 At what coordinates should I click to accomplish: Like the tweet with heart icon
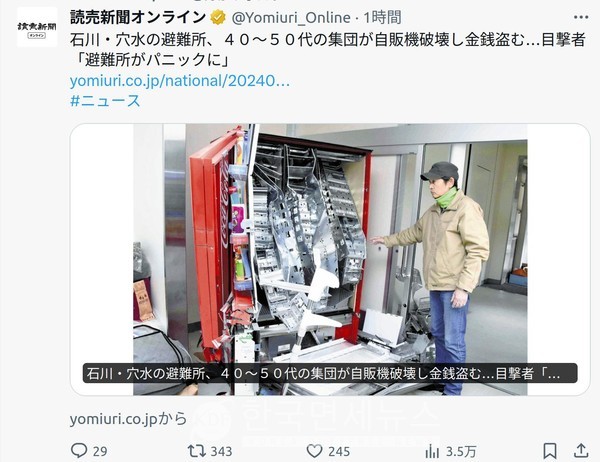click(x=315, y=451)
